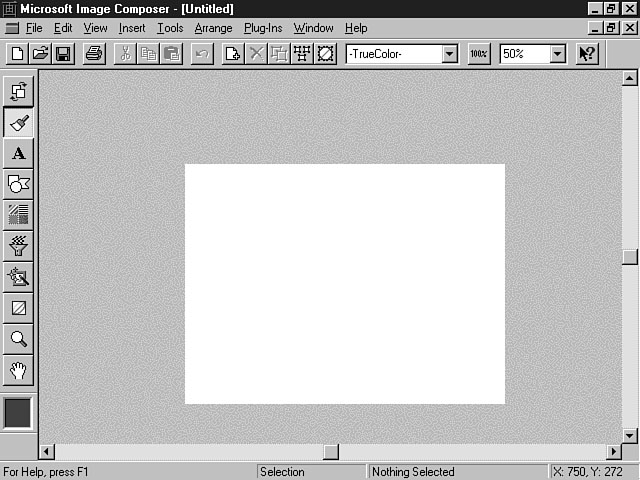Open the Patterns and Fills tool
Image resolution: width=640 pixels, height=480 pixels.
18,214
